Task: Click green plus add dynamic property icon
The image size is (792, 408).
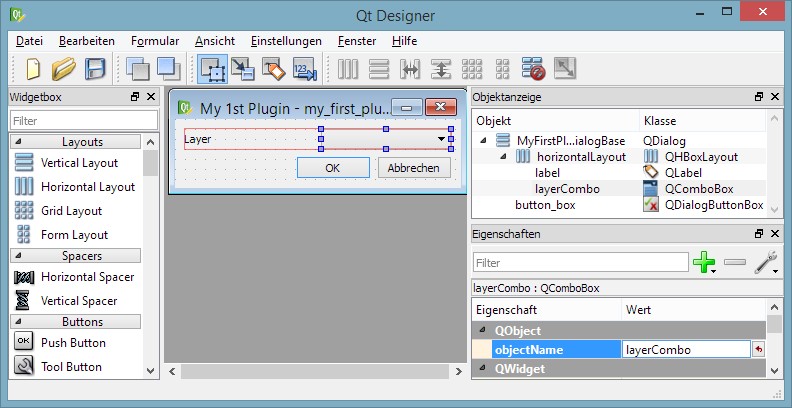Action: pos(705,263)
